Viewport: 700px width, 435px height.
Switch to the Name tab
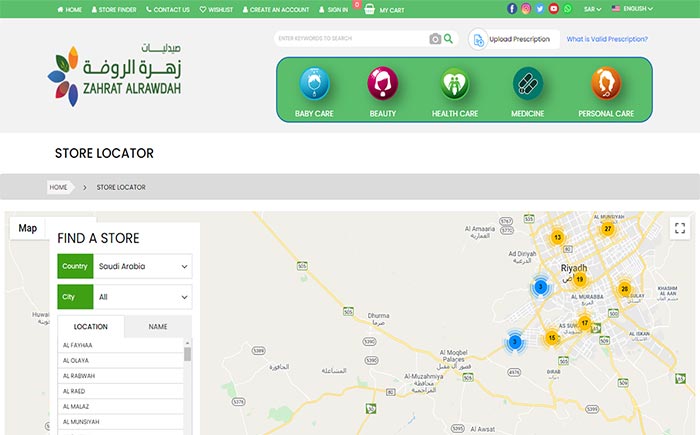coord(158,326)
